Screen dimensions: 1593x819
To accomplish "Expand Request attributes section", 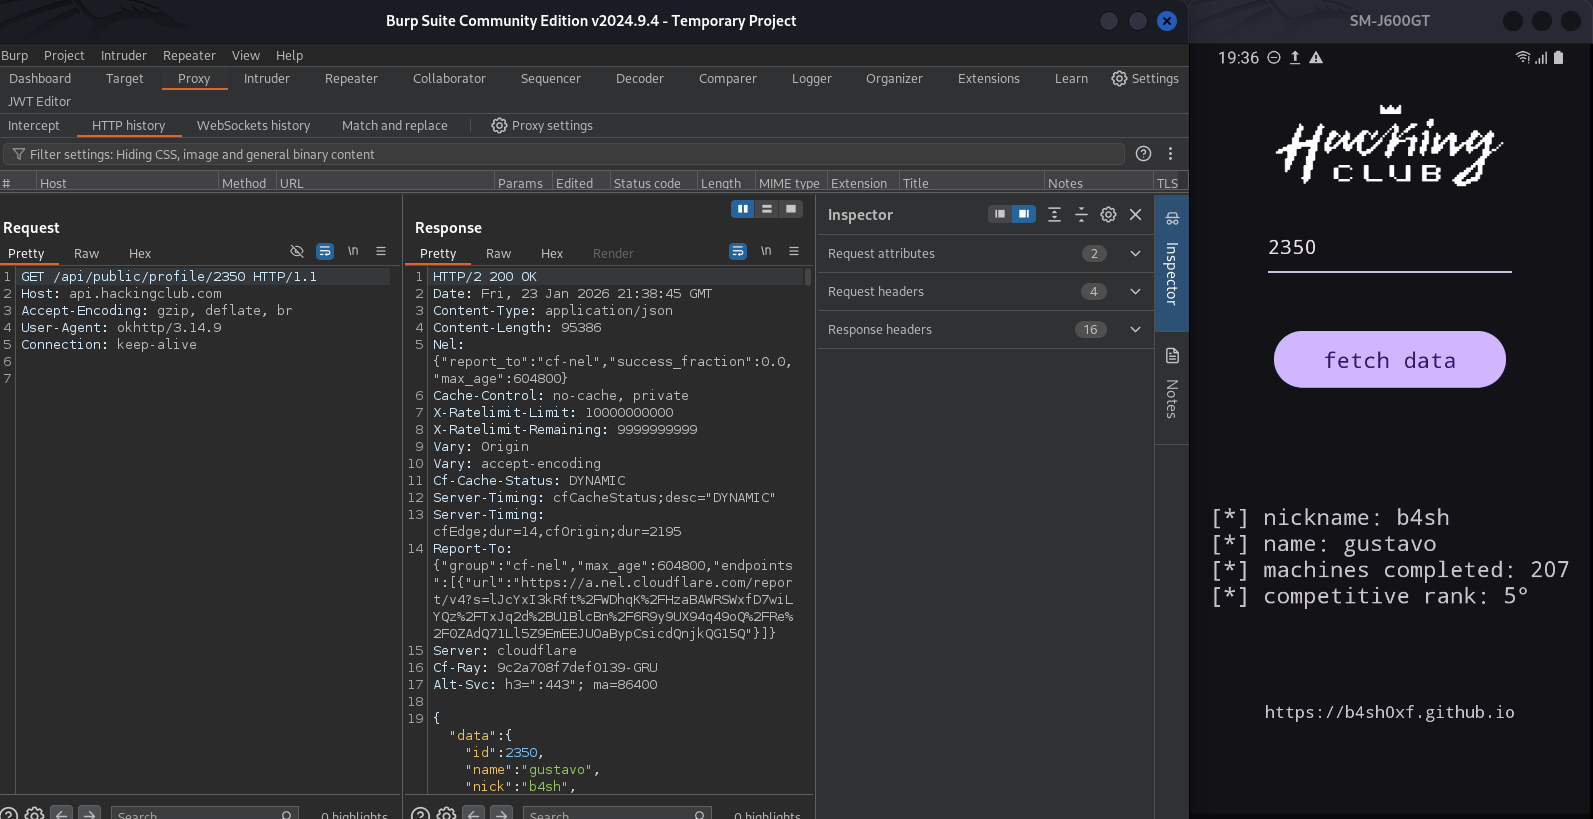I will [1135, 253].
